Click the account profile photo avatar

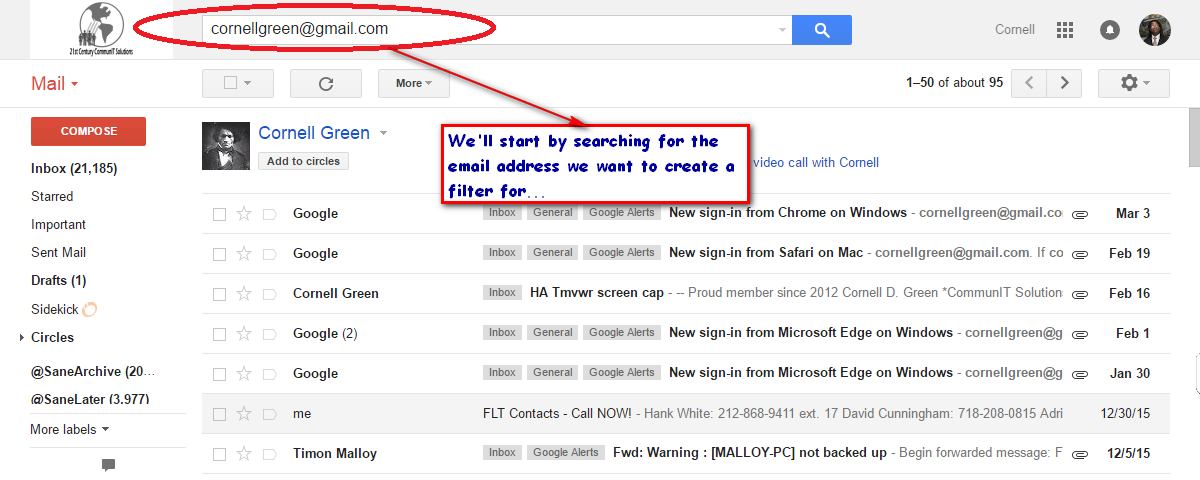(1155, 30)
